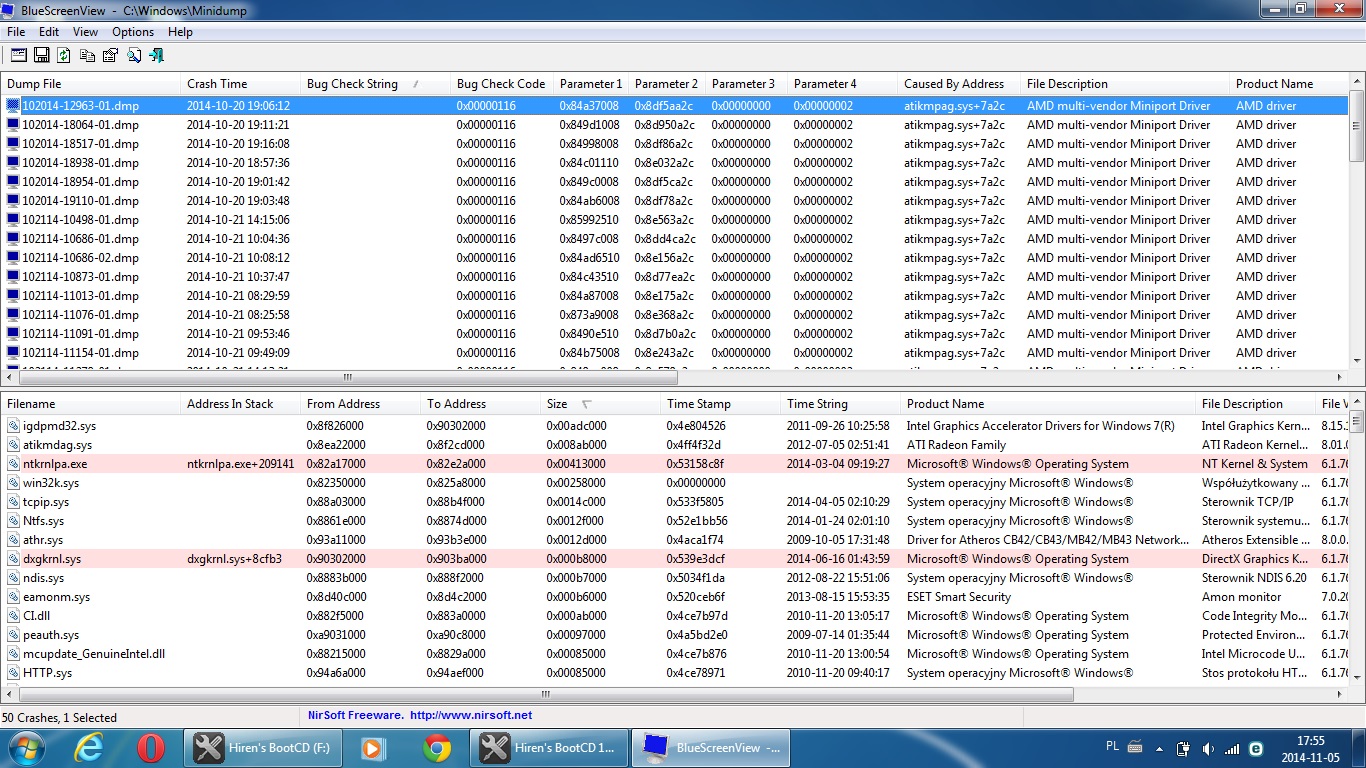
Task: Open Advanced Options from the toolbar
Action: pyautogui.click(x=19, y=55)
